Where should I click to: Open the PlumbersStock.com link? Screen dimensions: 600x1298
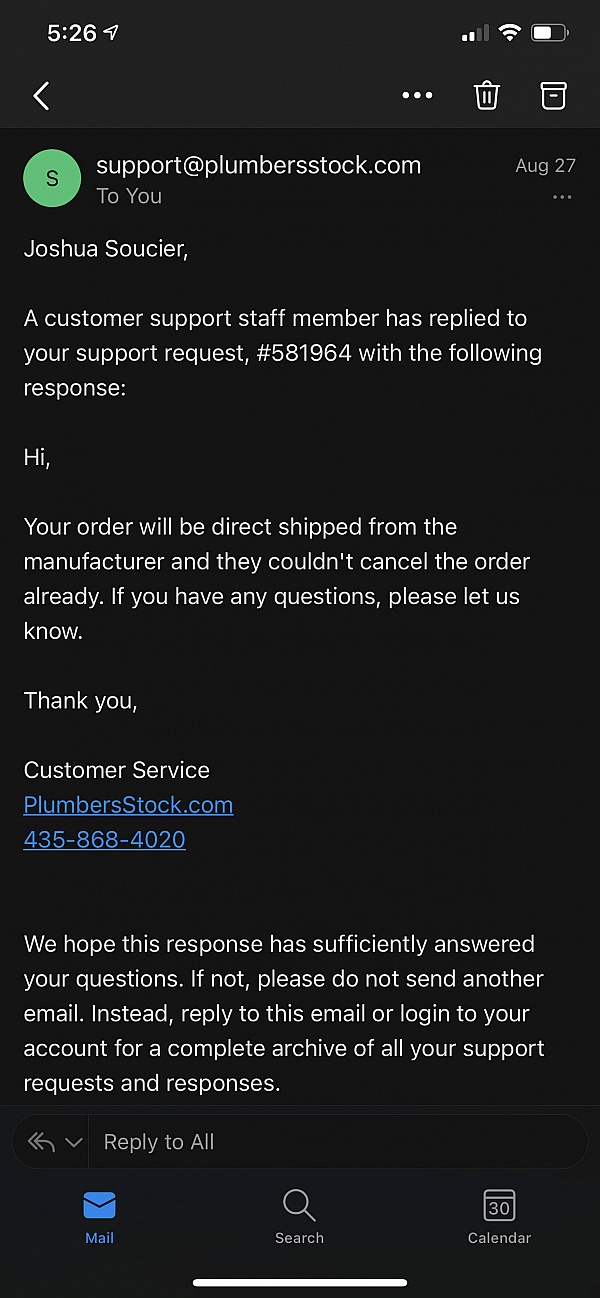pyautogui.click(x=128, y=805)
